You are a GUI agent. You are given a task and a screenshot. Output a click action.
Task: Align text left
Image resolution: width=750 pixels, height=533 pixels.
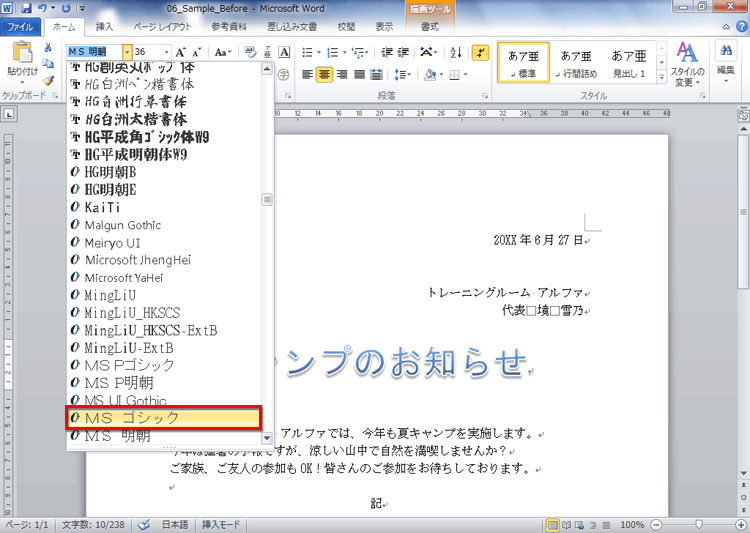pyautogui.click(x=308, y=74)
